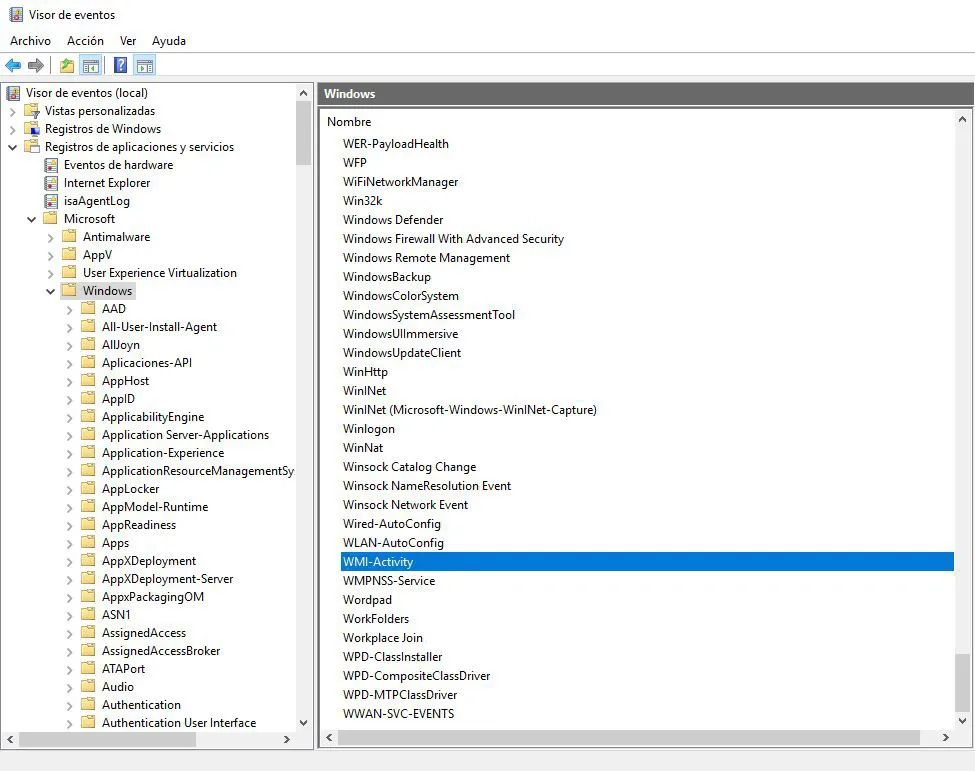Expand the AppID folder chevron
The width and height of the screenshot is (975, 771).
pos(69,400)
